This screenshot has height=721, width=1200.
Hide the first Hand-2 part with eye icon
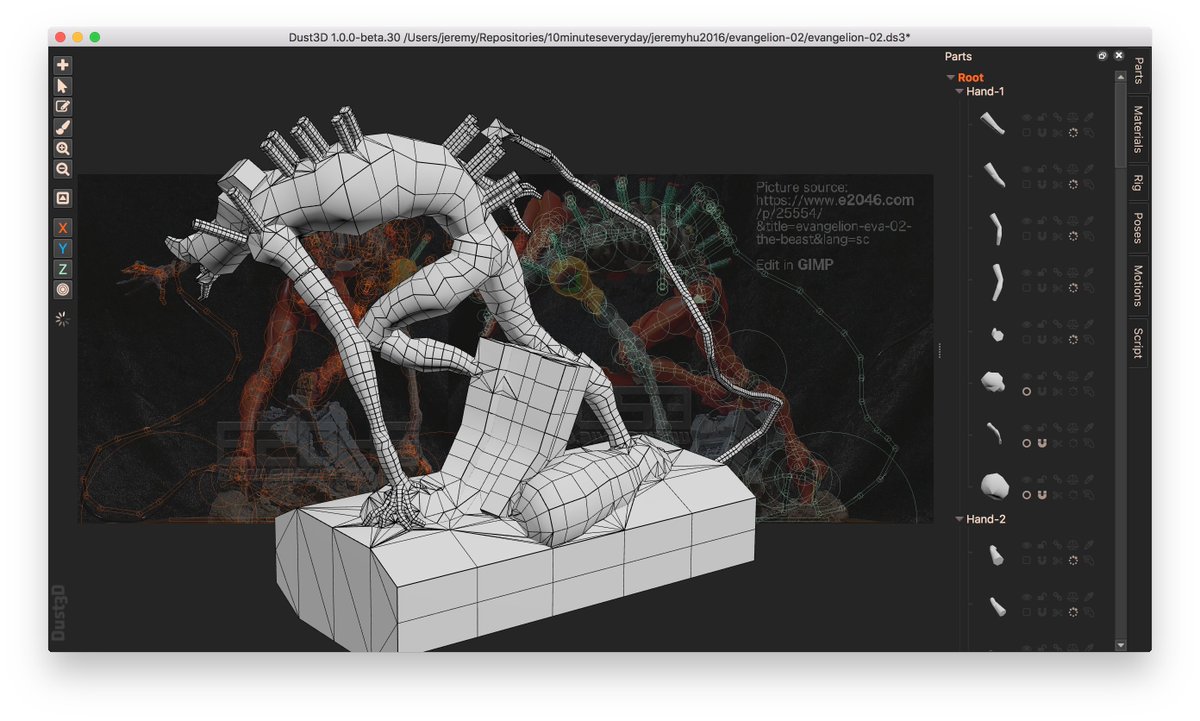pos(1026,547)
